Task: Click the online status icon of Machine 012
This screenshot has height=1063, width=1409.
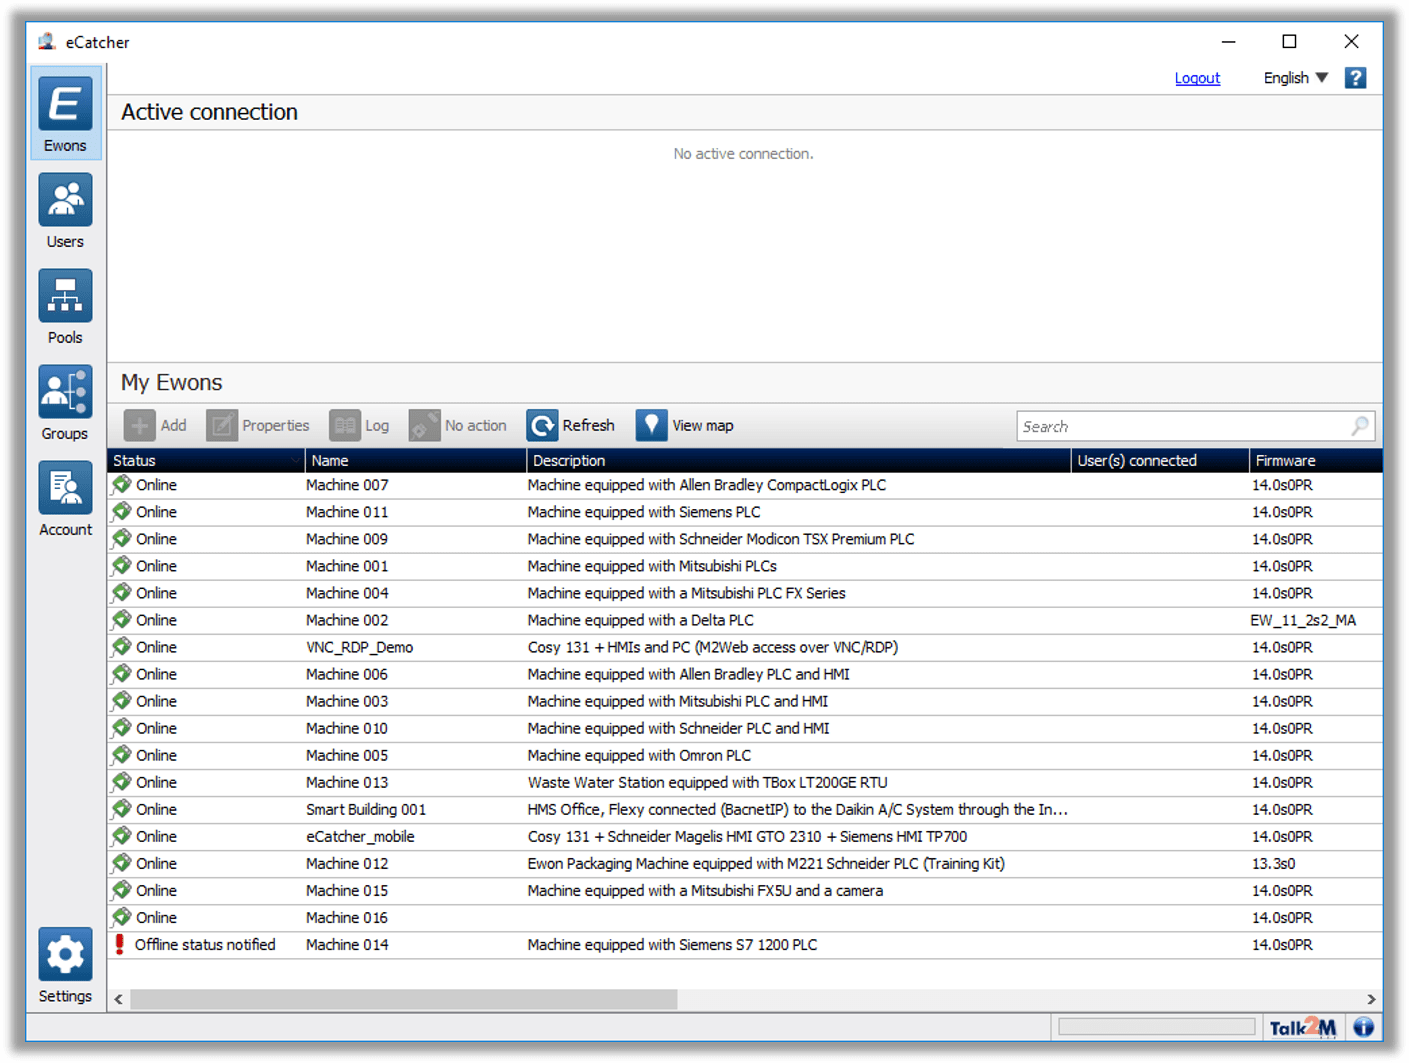Action: point(122,862)
